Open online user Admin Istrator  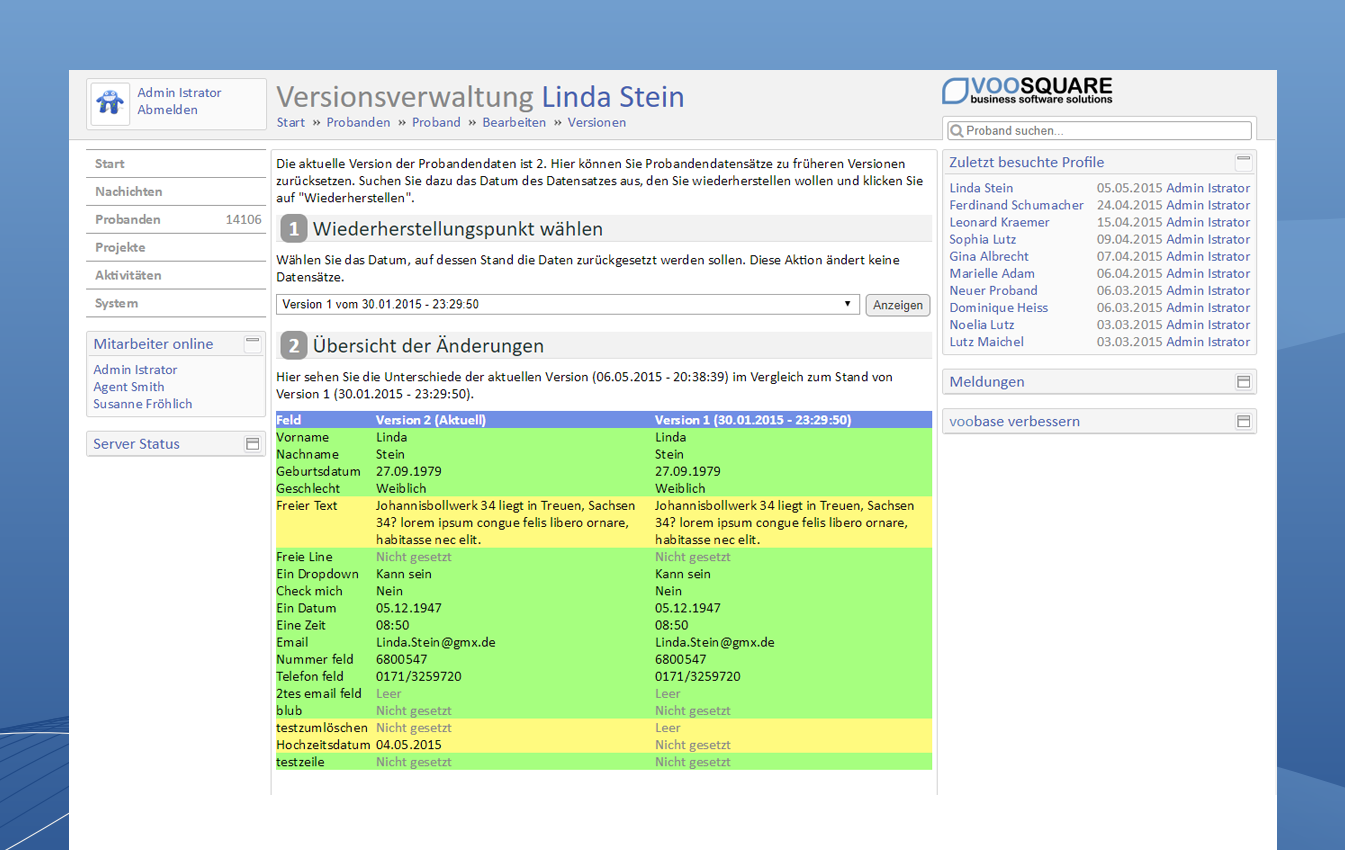135,370
